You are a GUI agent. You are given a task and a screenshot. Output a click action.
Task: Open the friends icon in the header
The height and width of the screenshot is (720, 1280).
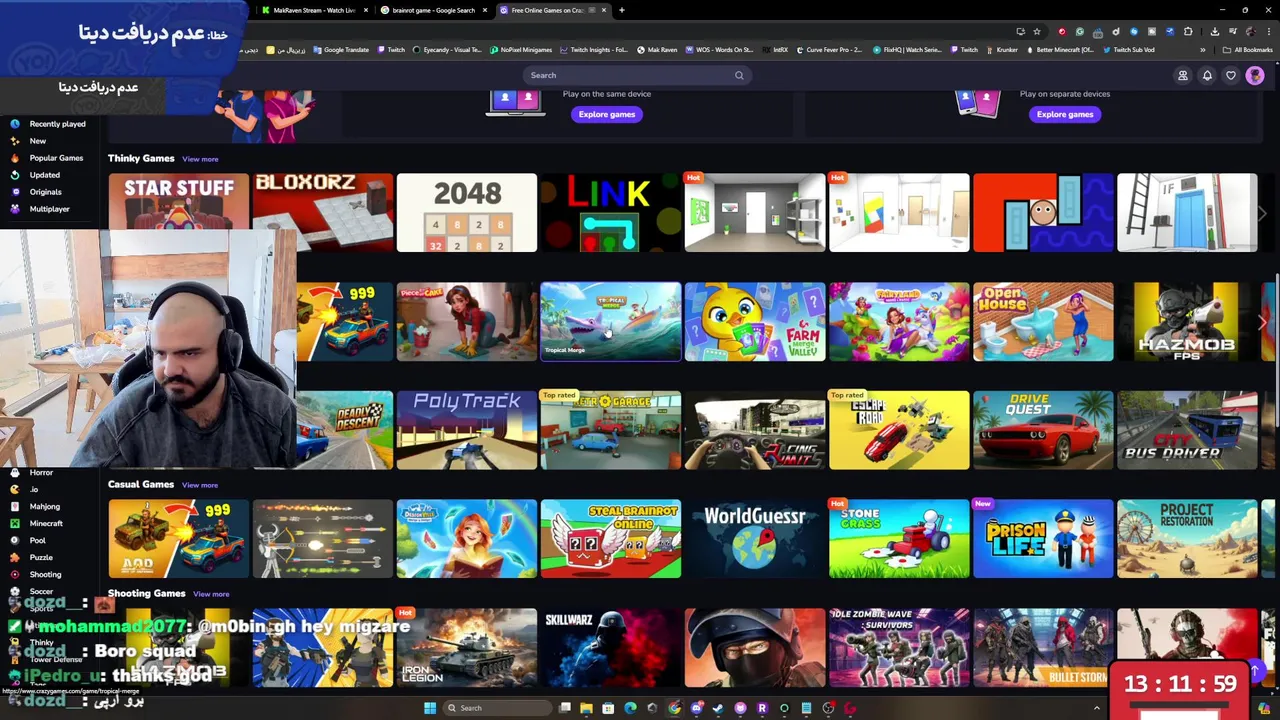(1183, 75)
